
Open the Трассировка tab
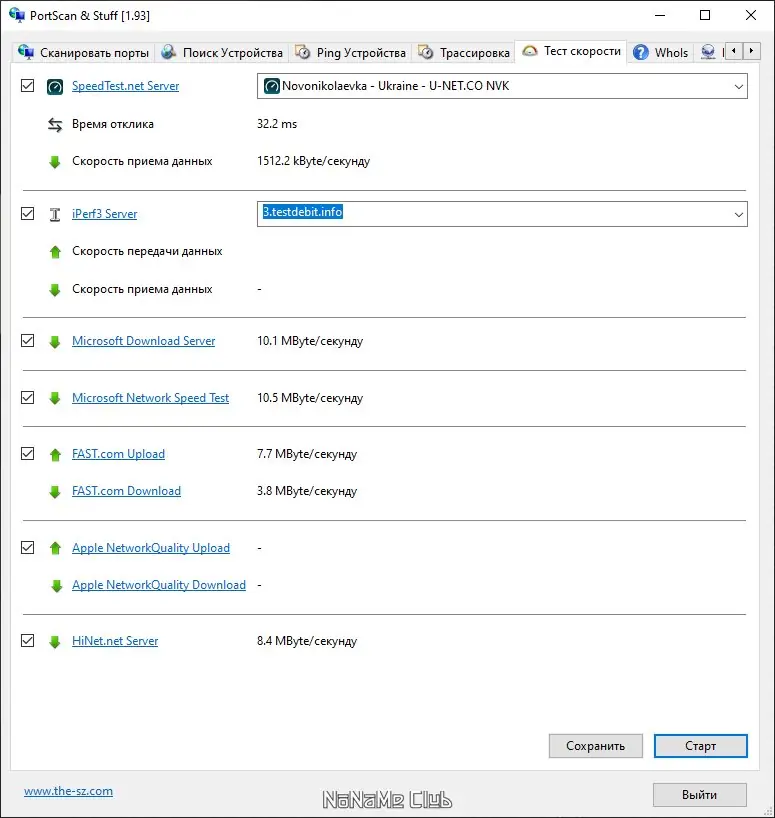pyautogui.click(x=464, y=52)
